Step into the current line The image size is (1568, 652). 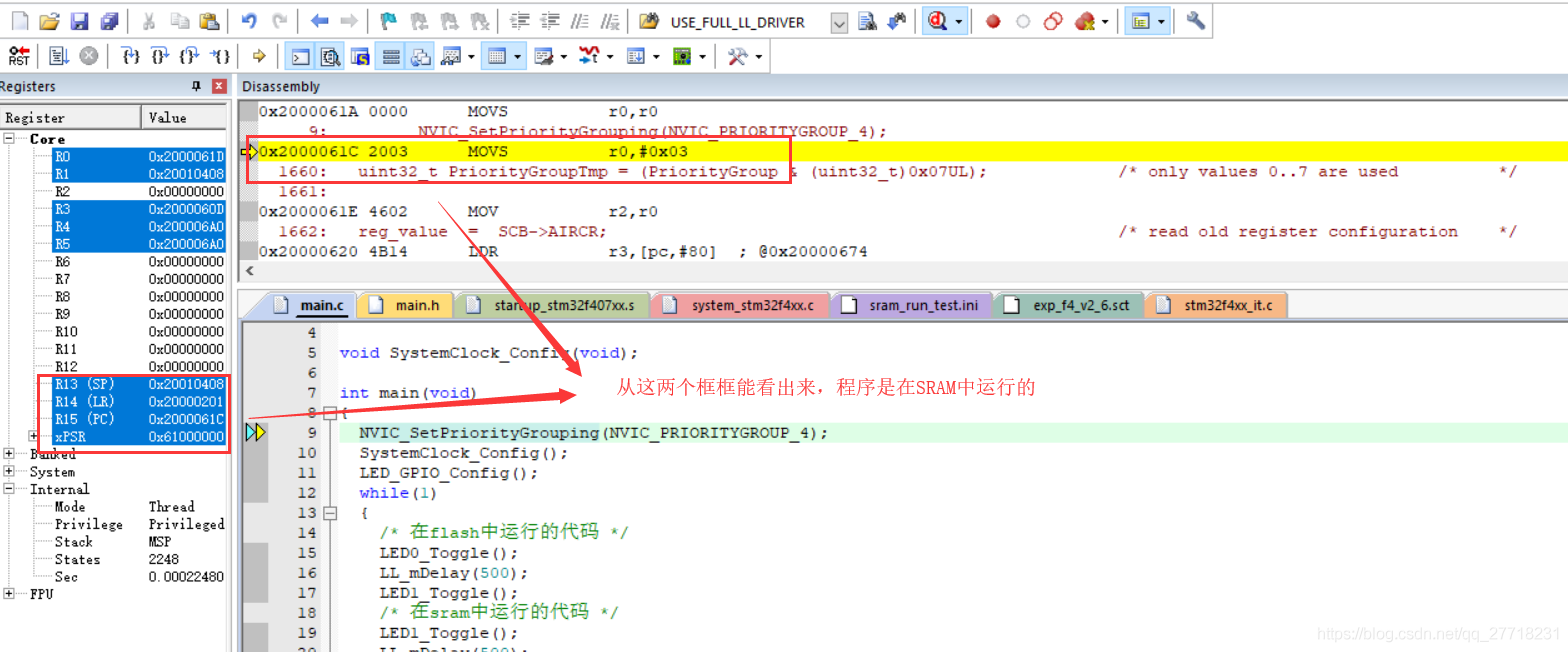click(130, 56)
